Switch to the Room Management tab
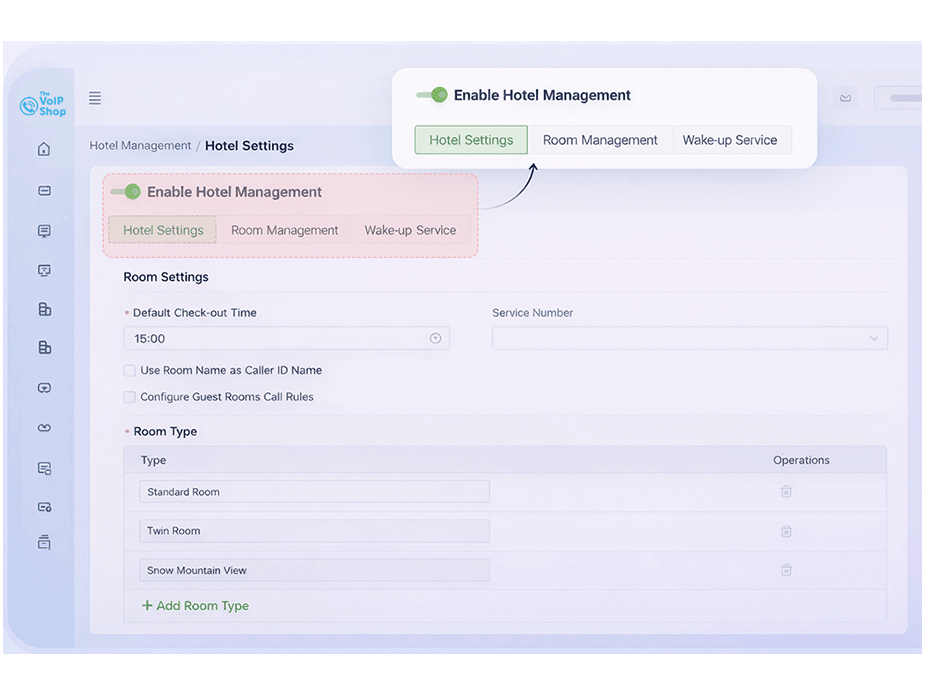Viewport: 925px width, 695px height. (x=284, y=230)
